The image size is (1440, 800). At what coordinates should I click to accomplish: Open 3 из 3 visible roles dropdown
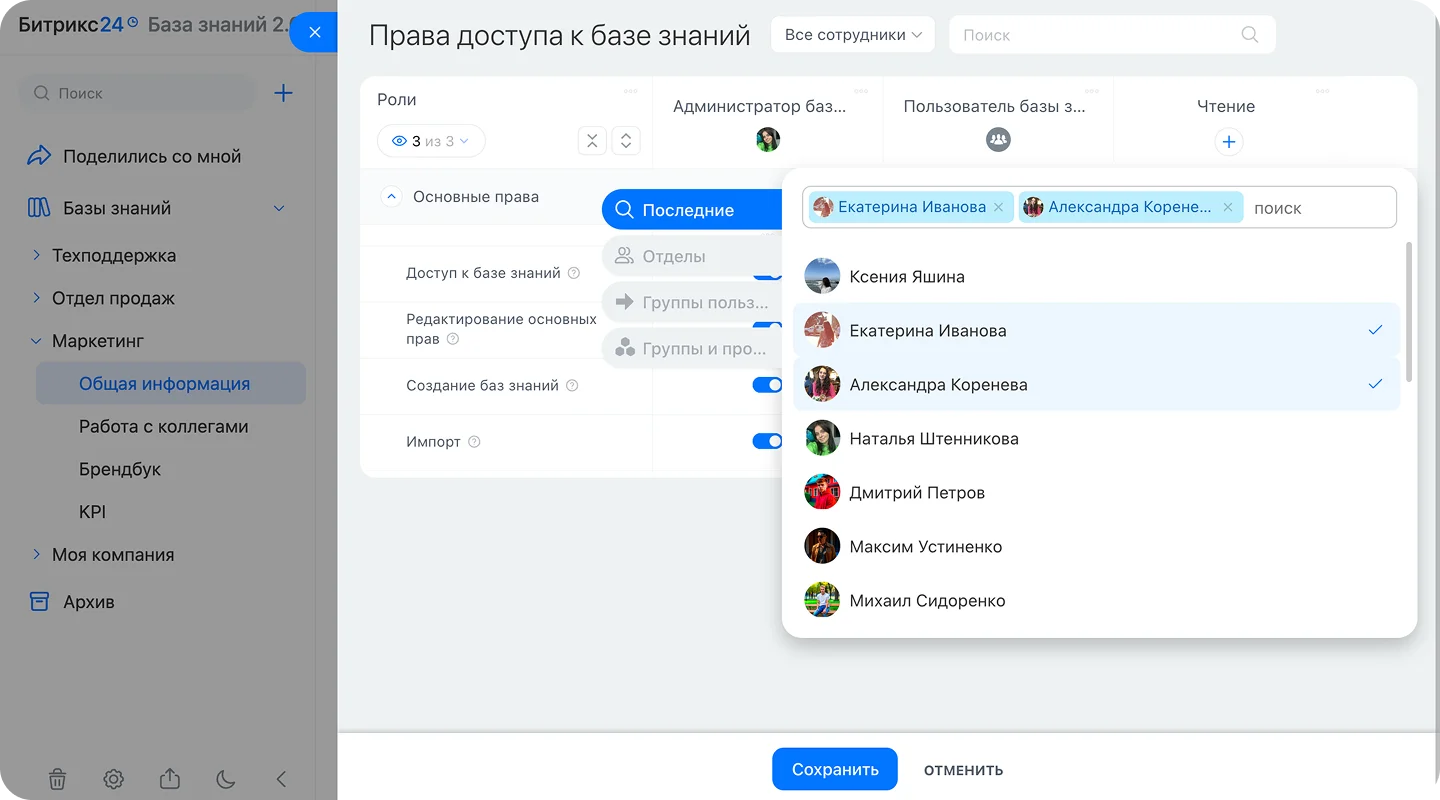(x=431, y=141)
